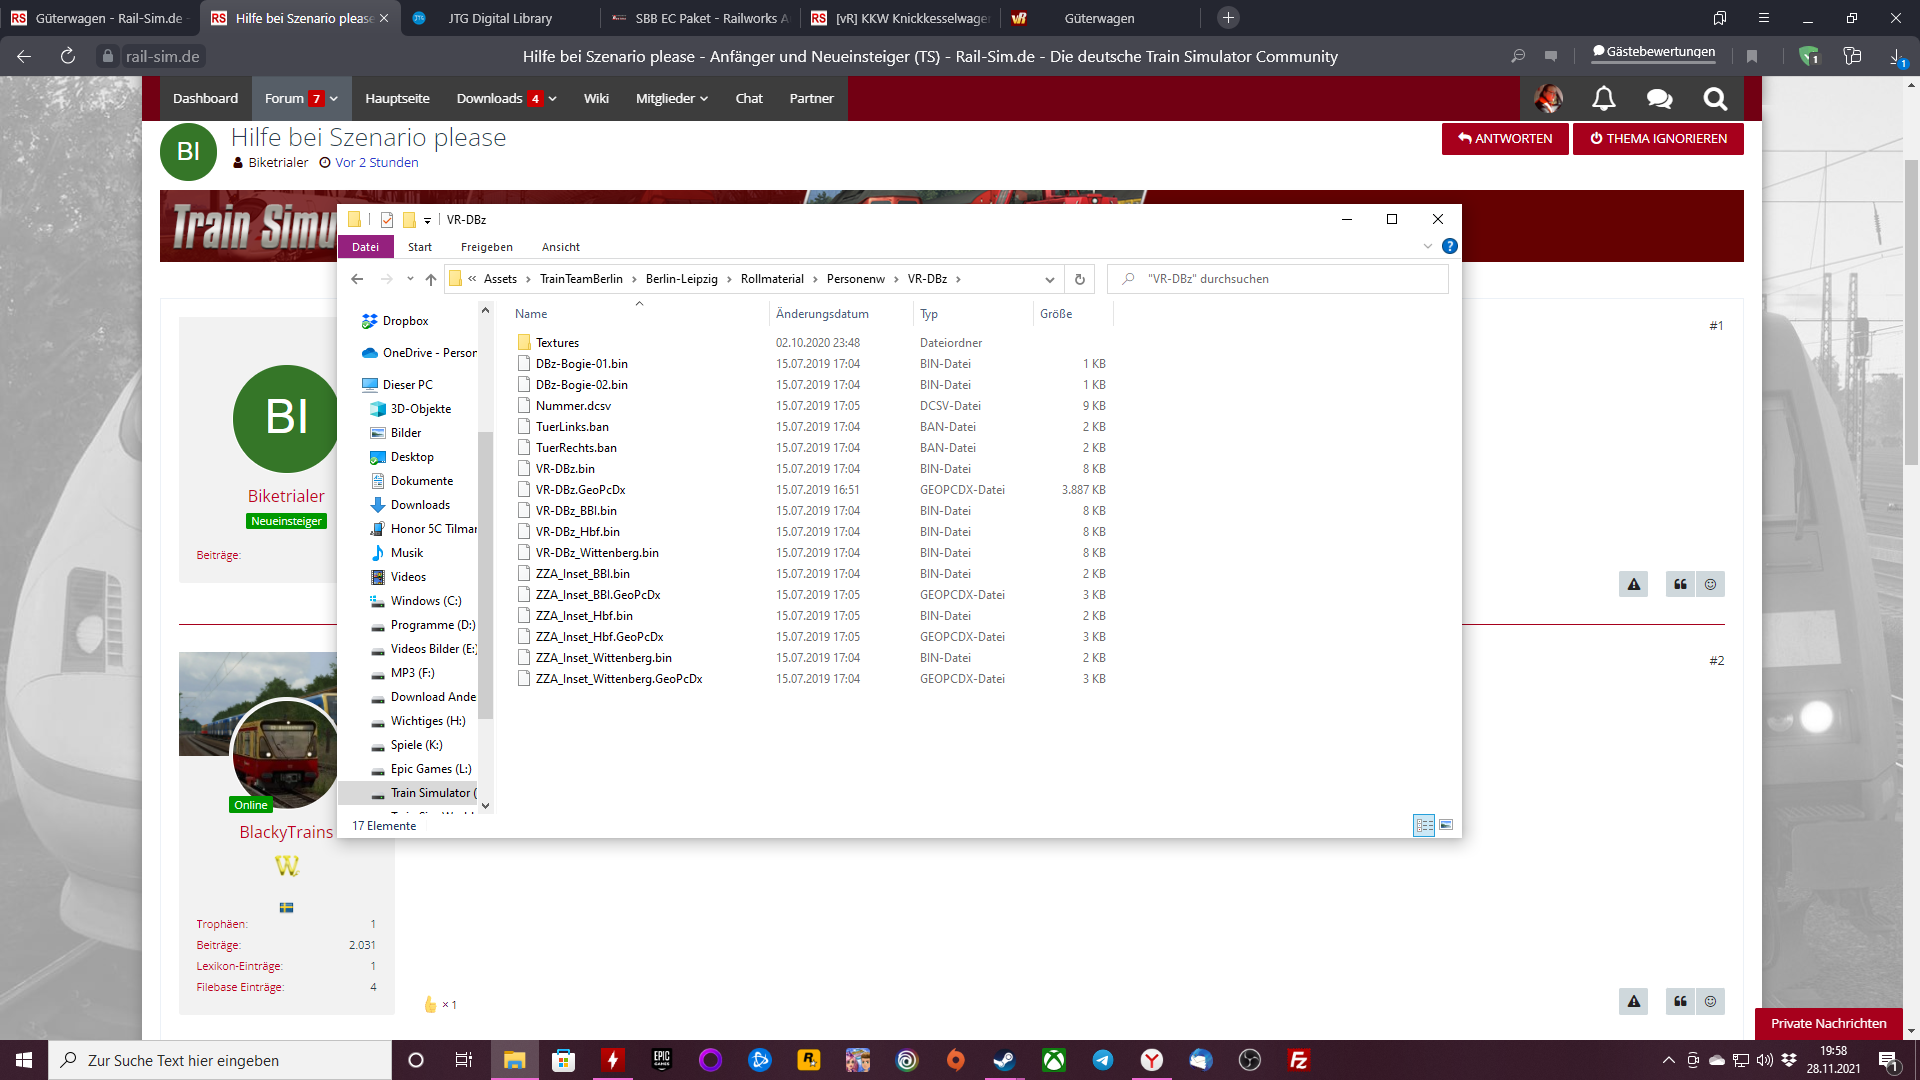
Task: Toggle Gästebewertungen in browser toolbar
Action: coord(1654,52)
